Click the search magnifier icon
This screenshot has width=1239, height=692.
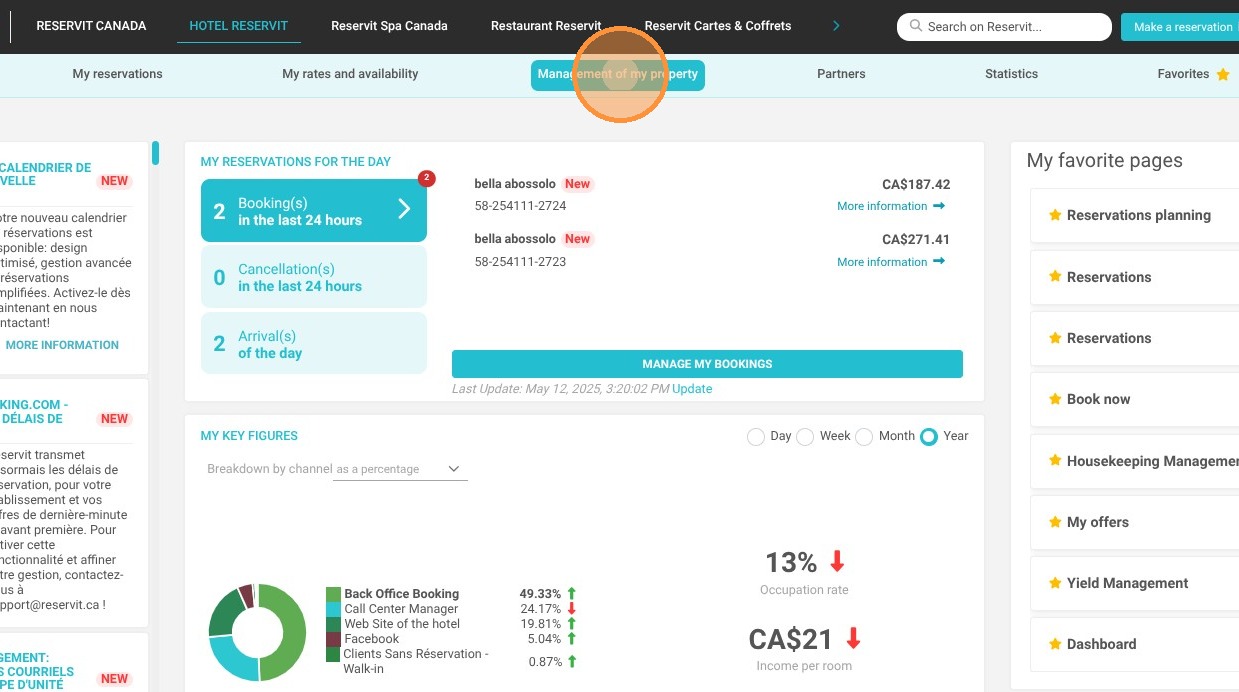[915, 27]
